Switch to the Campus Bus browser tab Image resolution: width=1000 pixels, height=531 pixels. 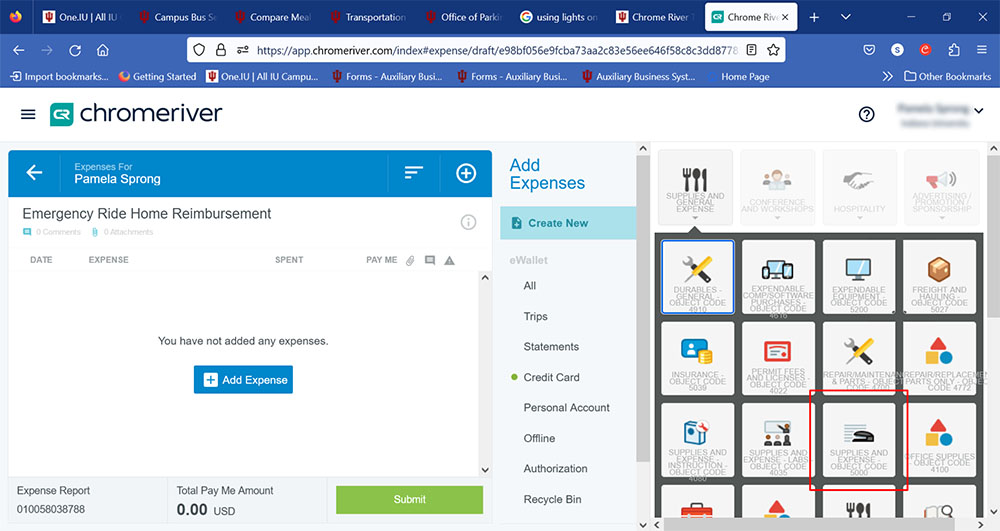point(178,17)
